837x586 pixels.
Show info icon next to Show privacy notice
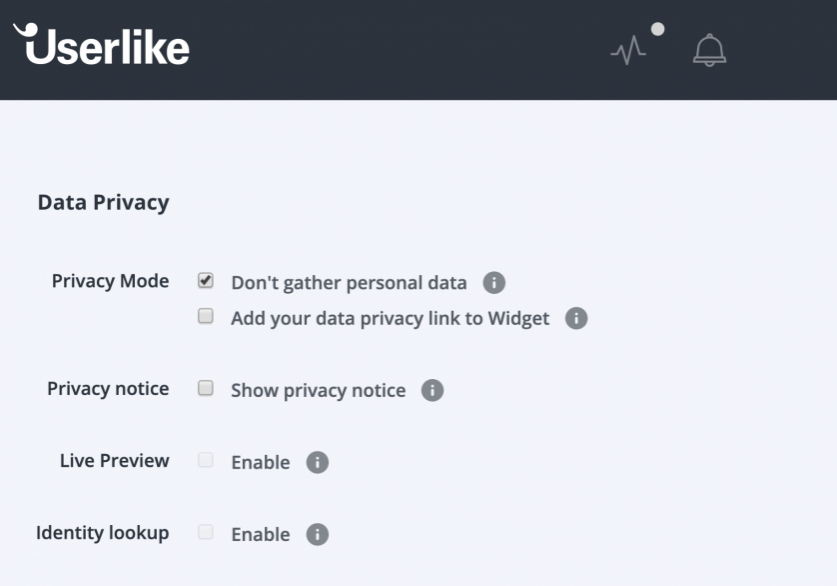click(432, 390)
